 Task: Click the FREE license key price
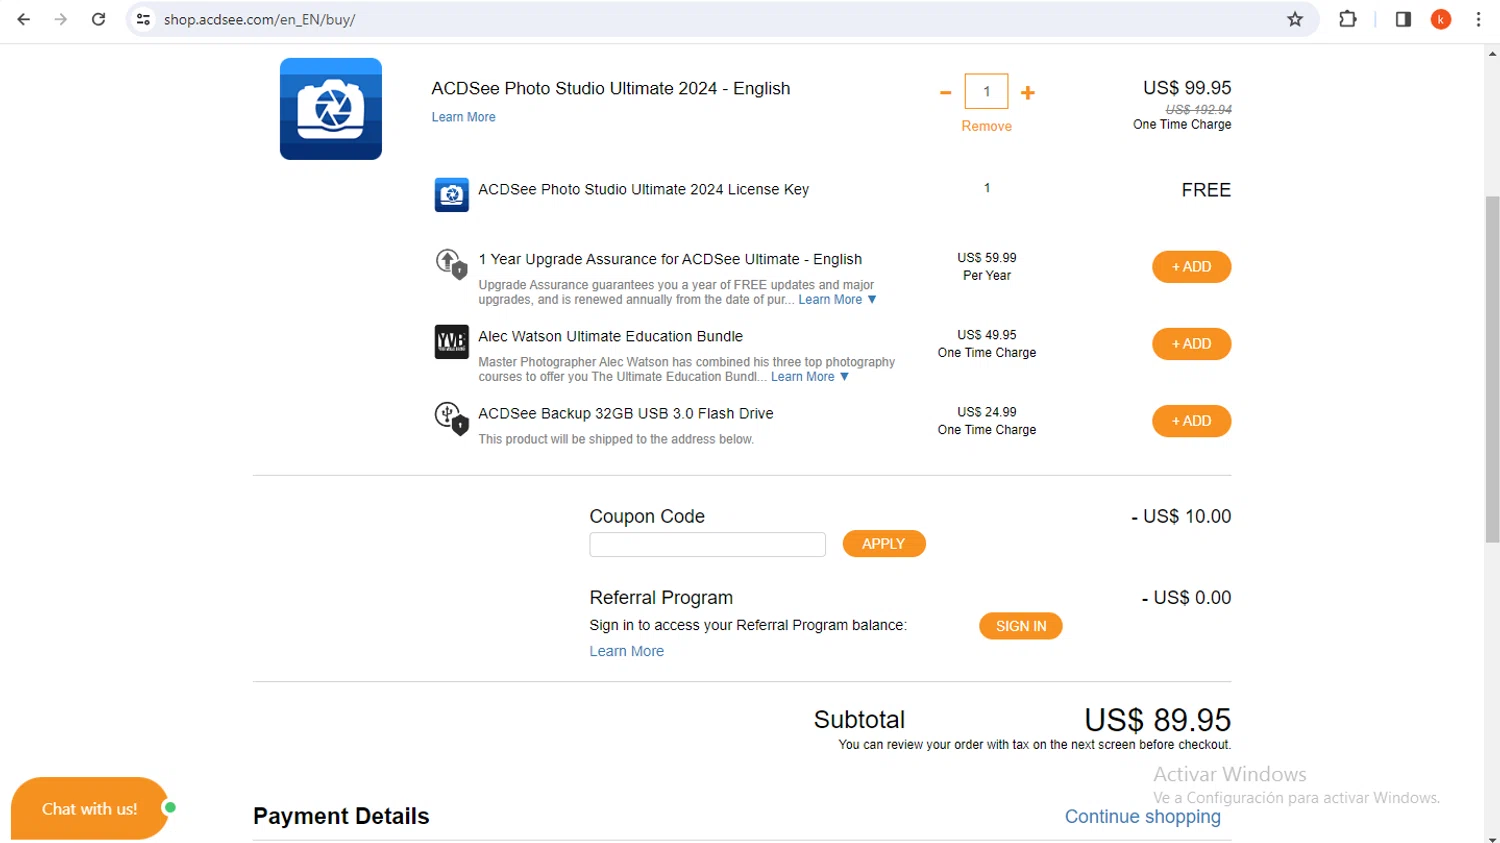point(1206,190)
